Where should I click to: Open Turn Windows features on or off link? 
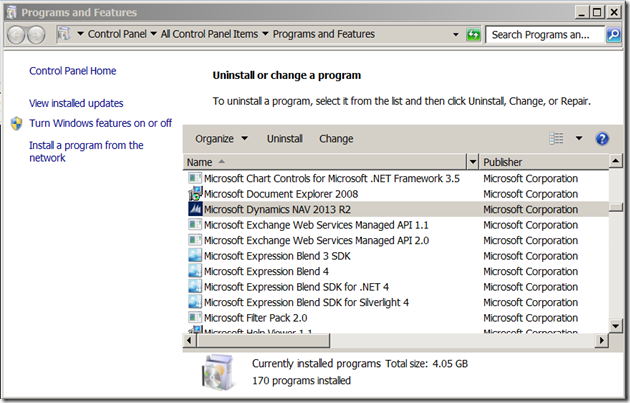pyautogui.click(x=100, y=123)
